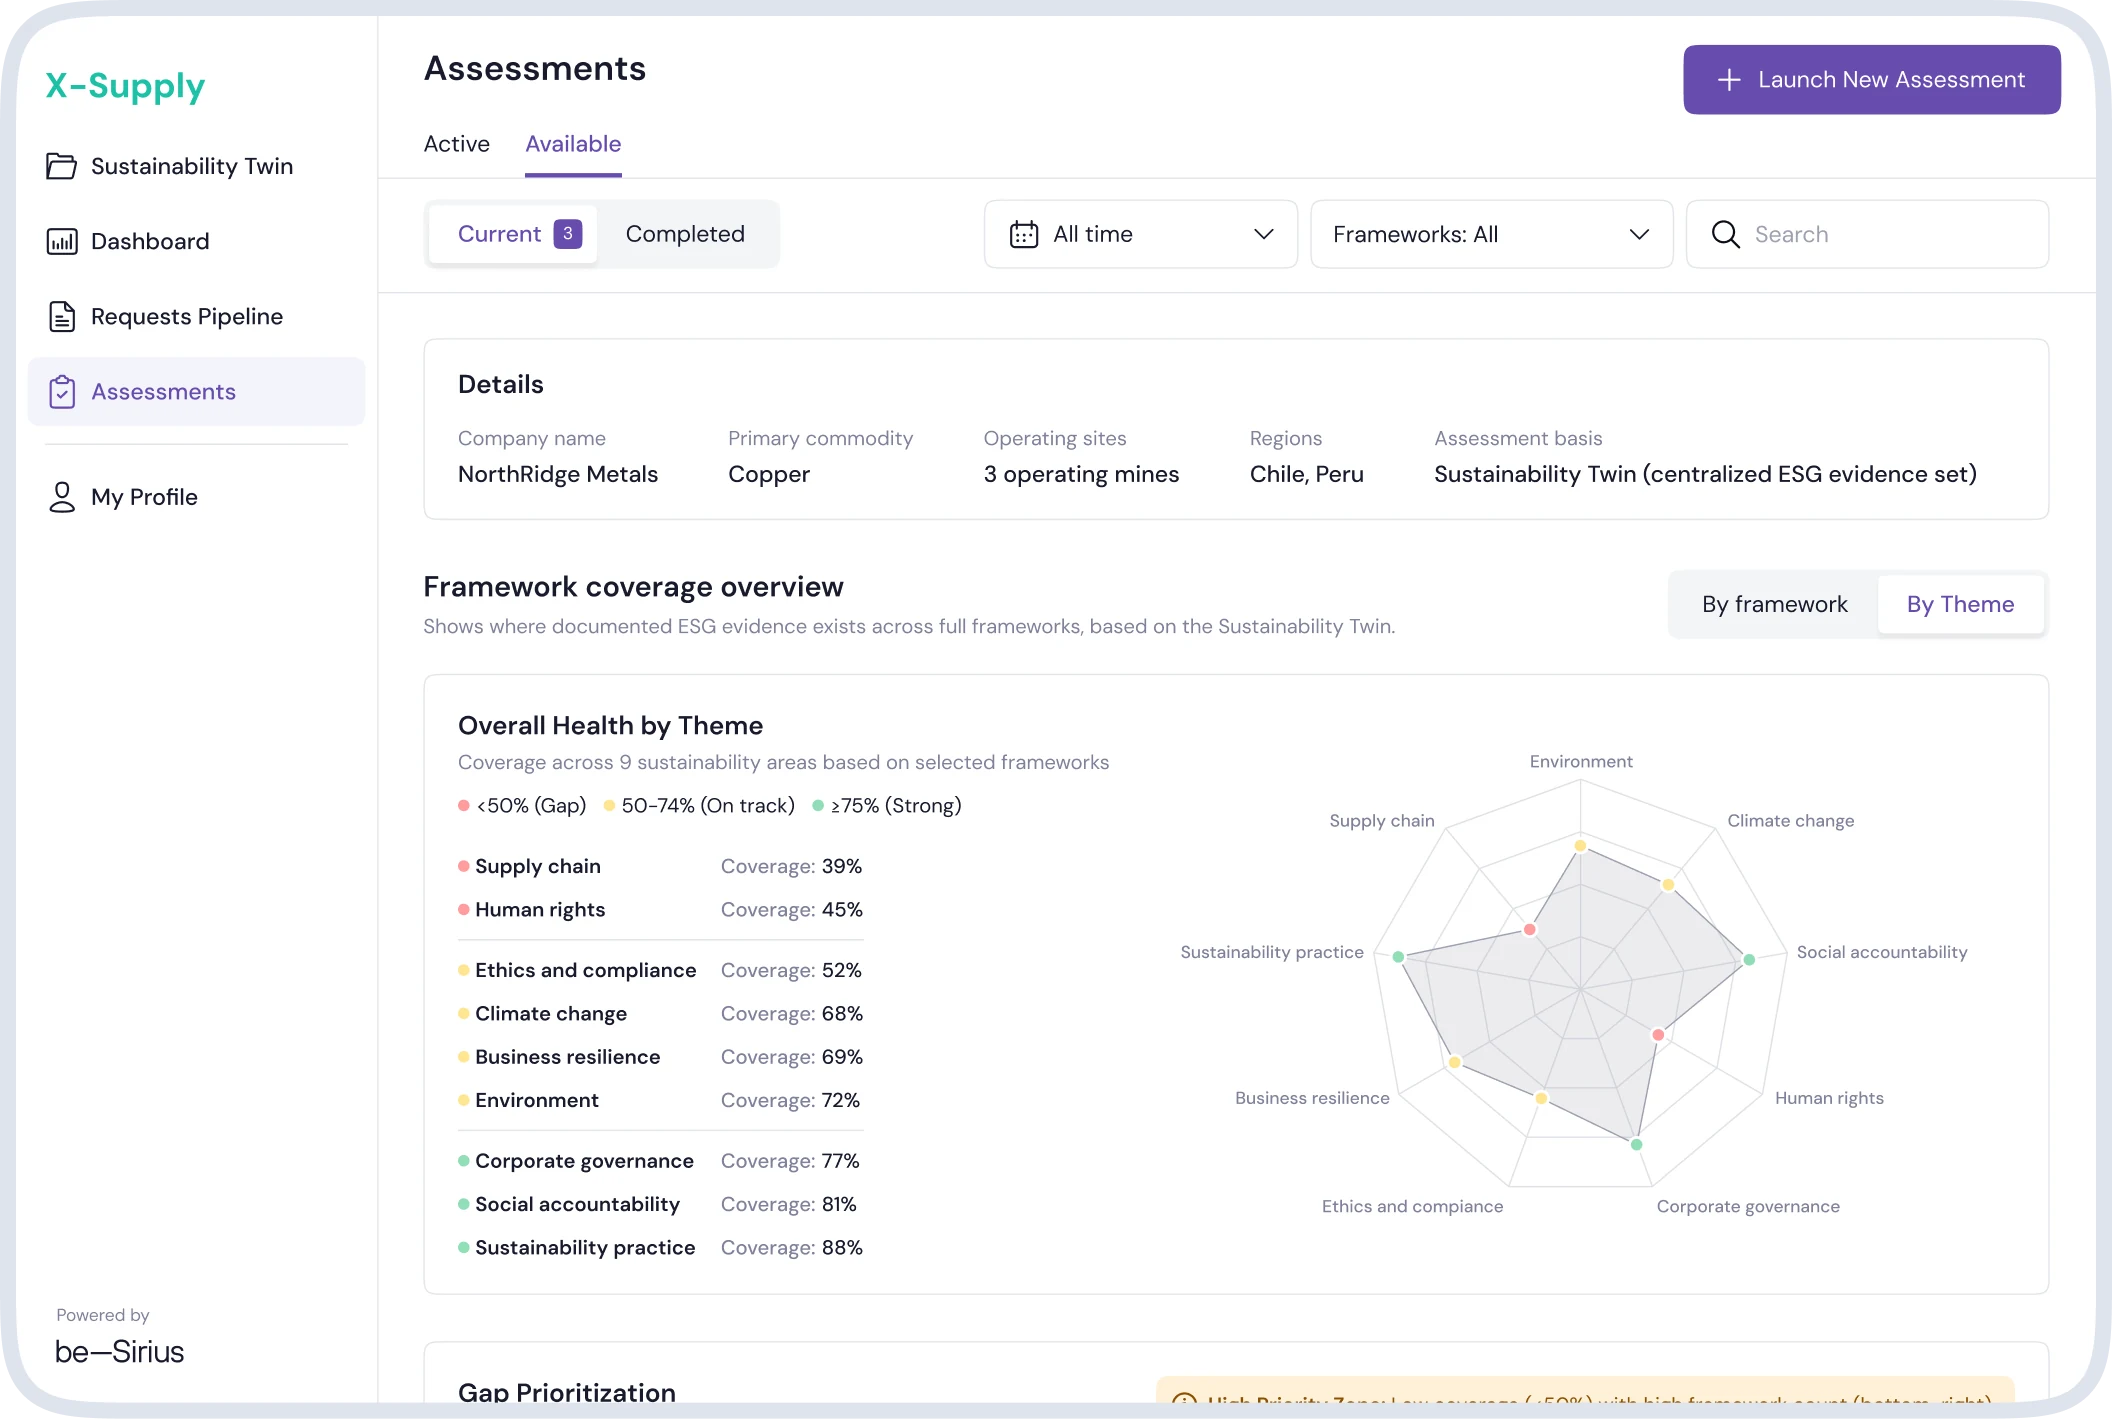The width and height of the screenshot is (2112, 1419).
Task: Click chevron arrow on Frameworks filter
Action: click(x=1639, y=234)
